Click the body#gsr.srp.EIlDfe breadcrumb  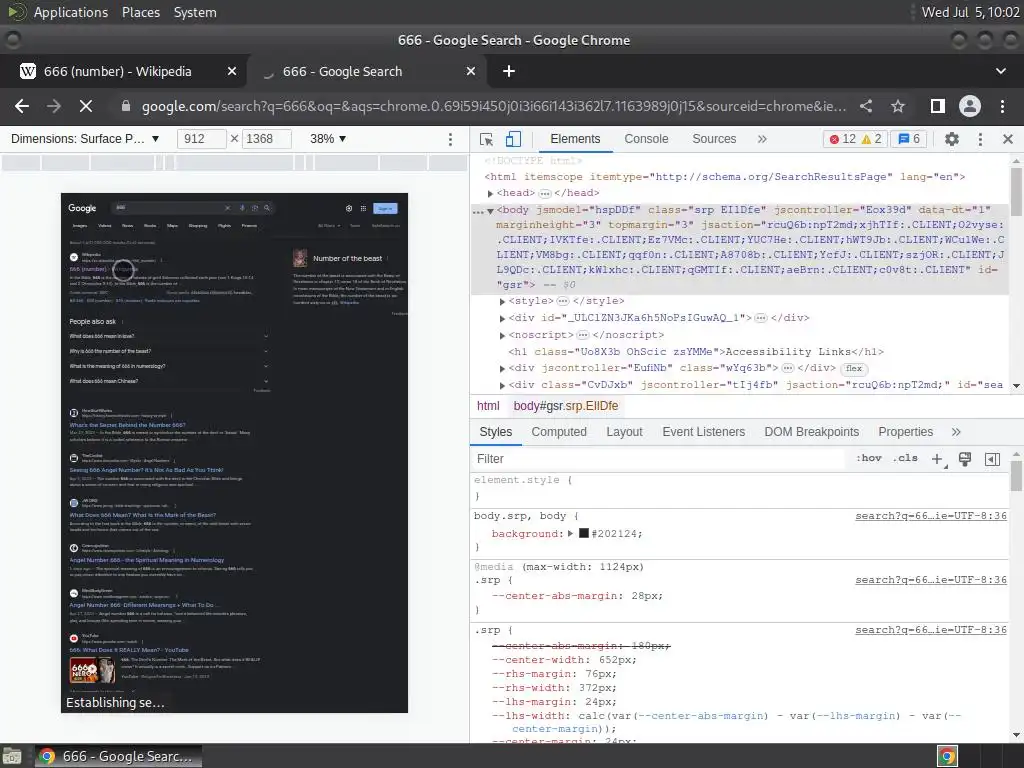[x=566, y=406]
